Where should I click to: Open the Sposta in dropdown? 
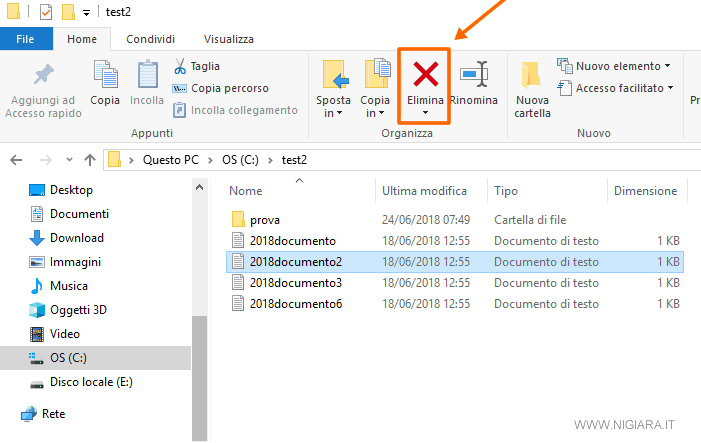333,107
